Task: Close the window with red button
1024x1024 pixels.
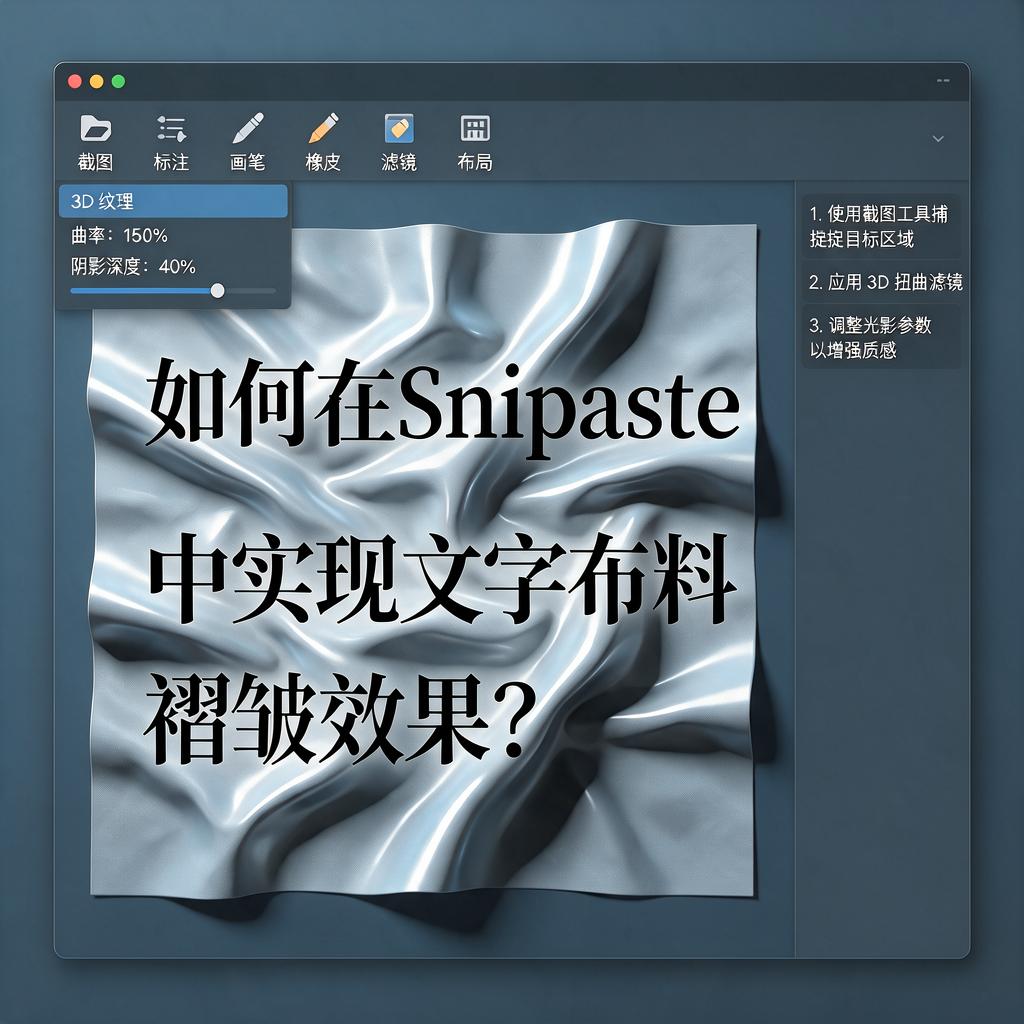Action: coord(74,81)
